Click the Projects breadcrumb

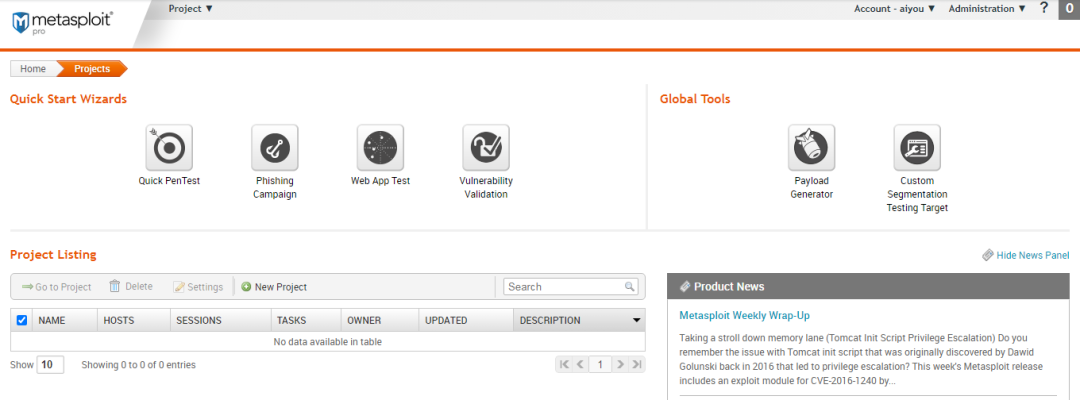click(x=92, y=69)
